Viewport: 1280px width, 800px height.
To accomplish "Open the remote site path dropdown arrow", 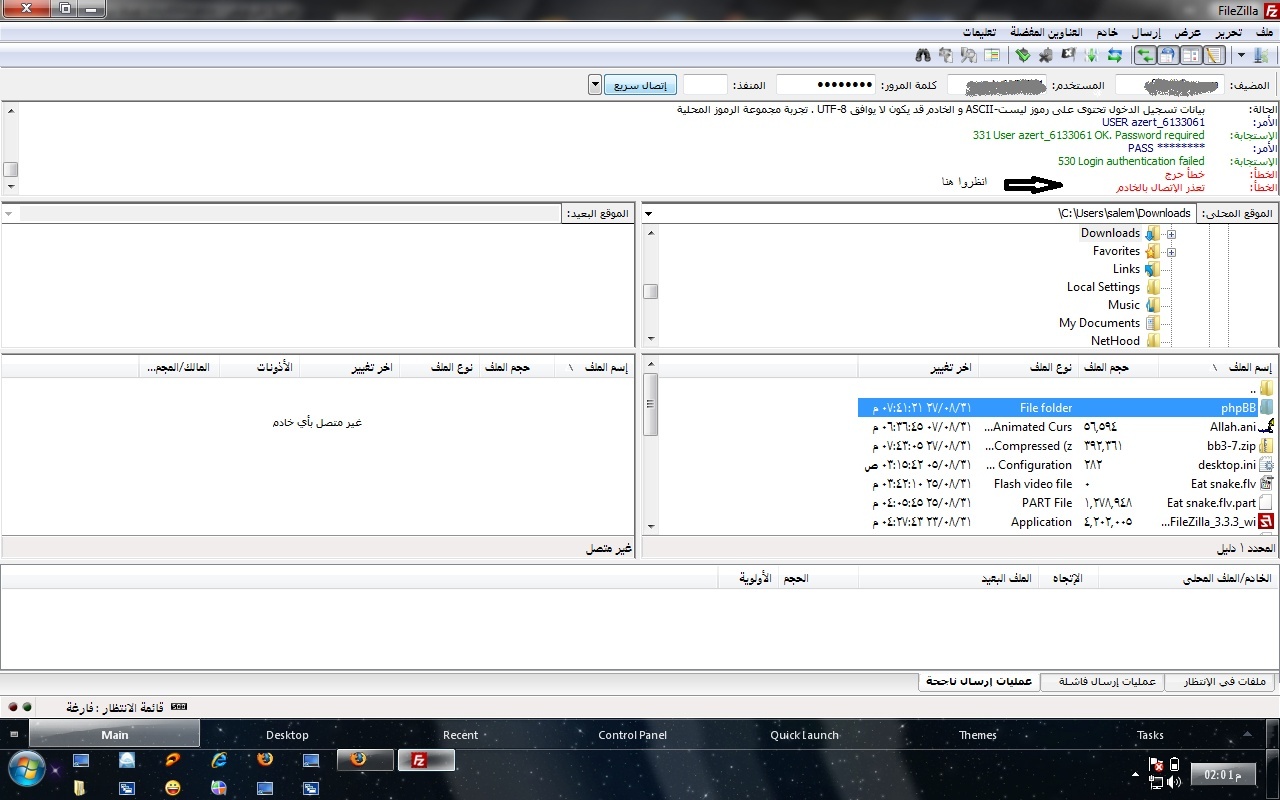I will (10, 213).
